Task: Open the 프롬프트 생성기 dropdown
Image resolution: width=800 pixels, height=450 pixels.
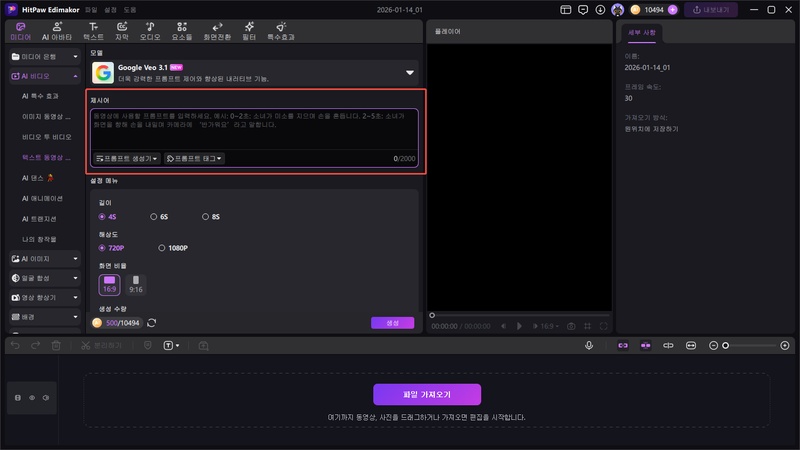Action: 127,159
